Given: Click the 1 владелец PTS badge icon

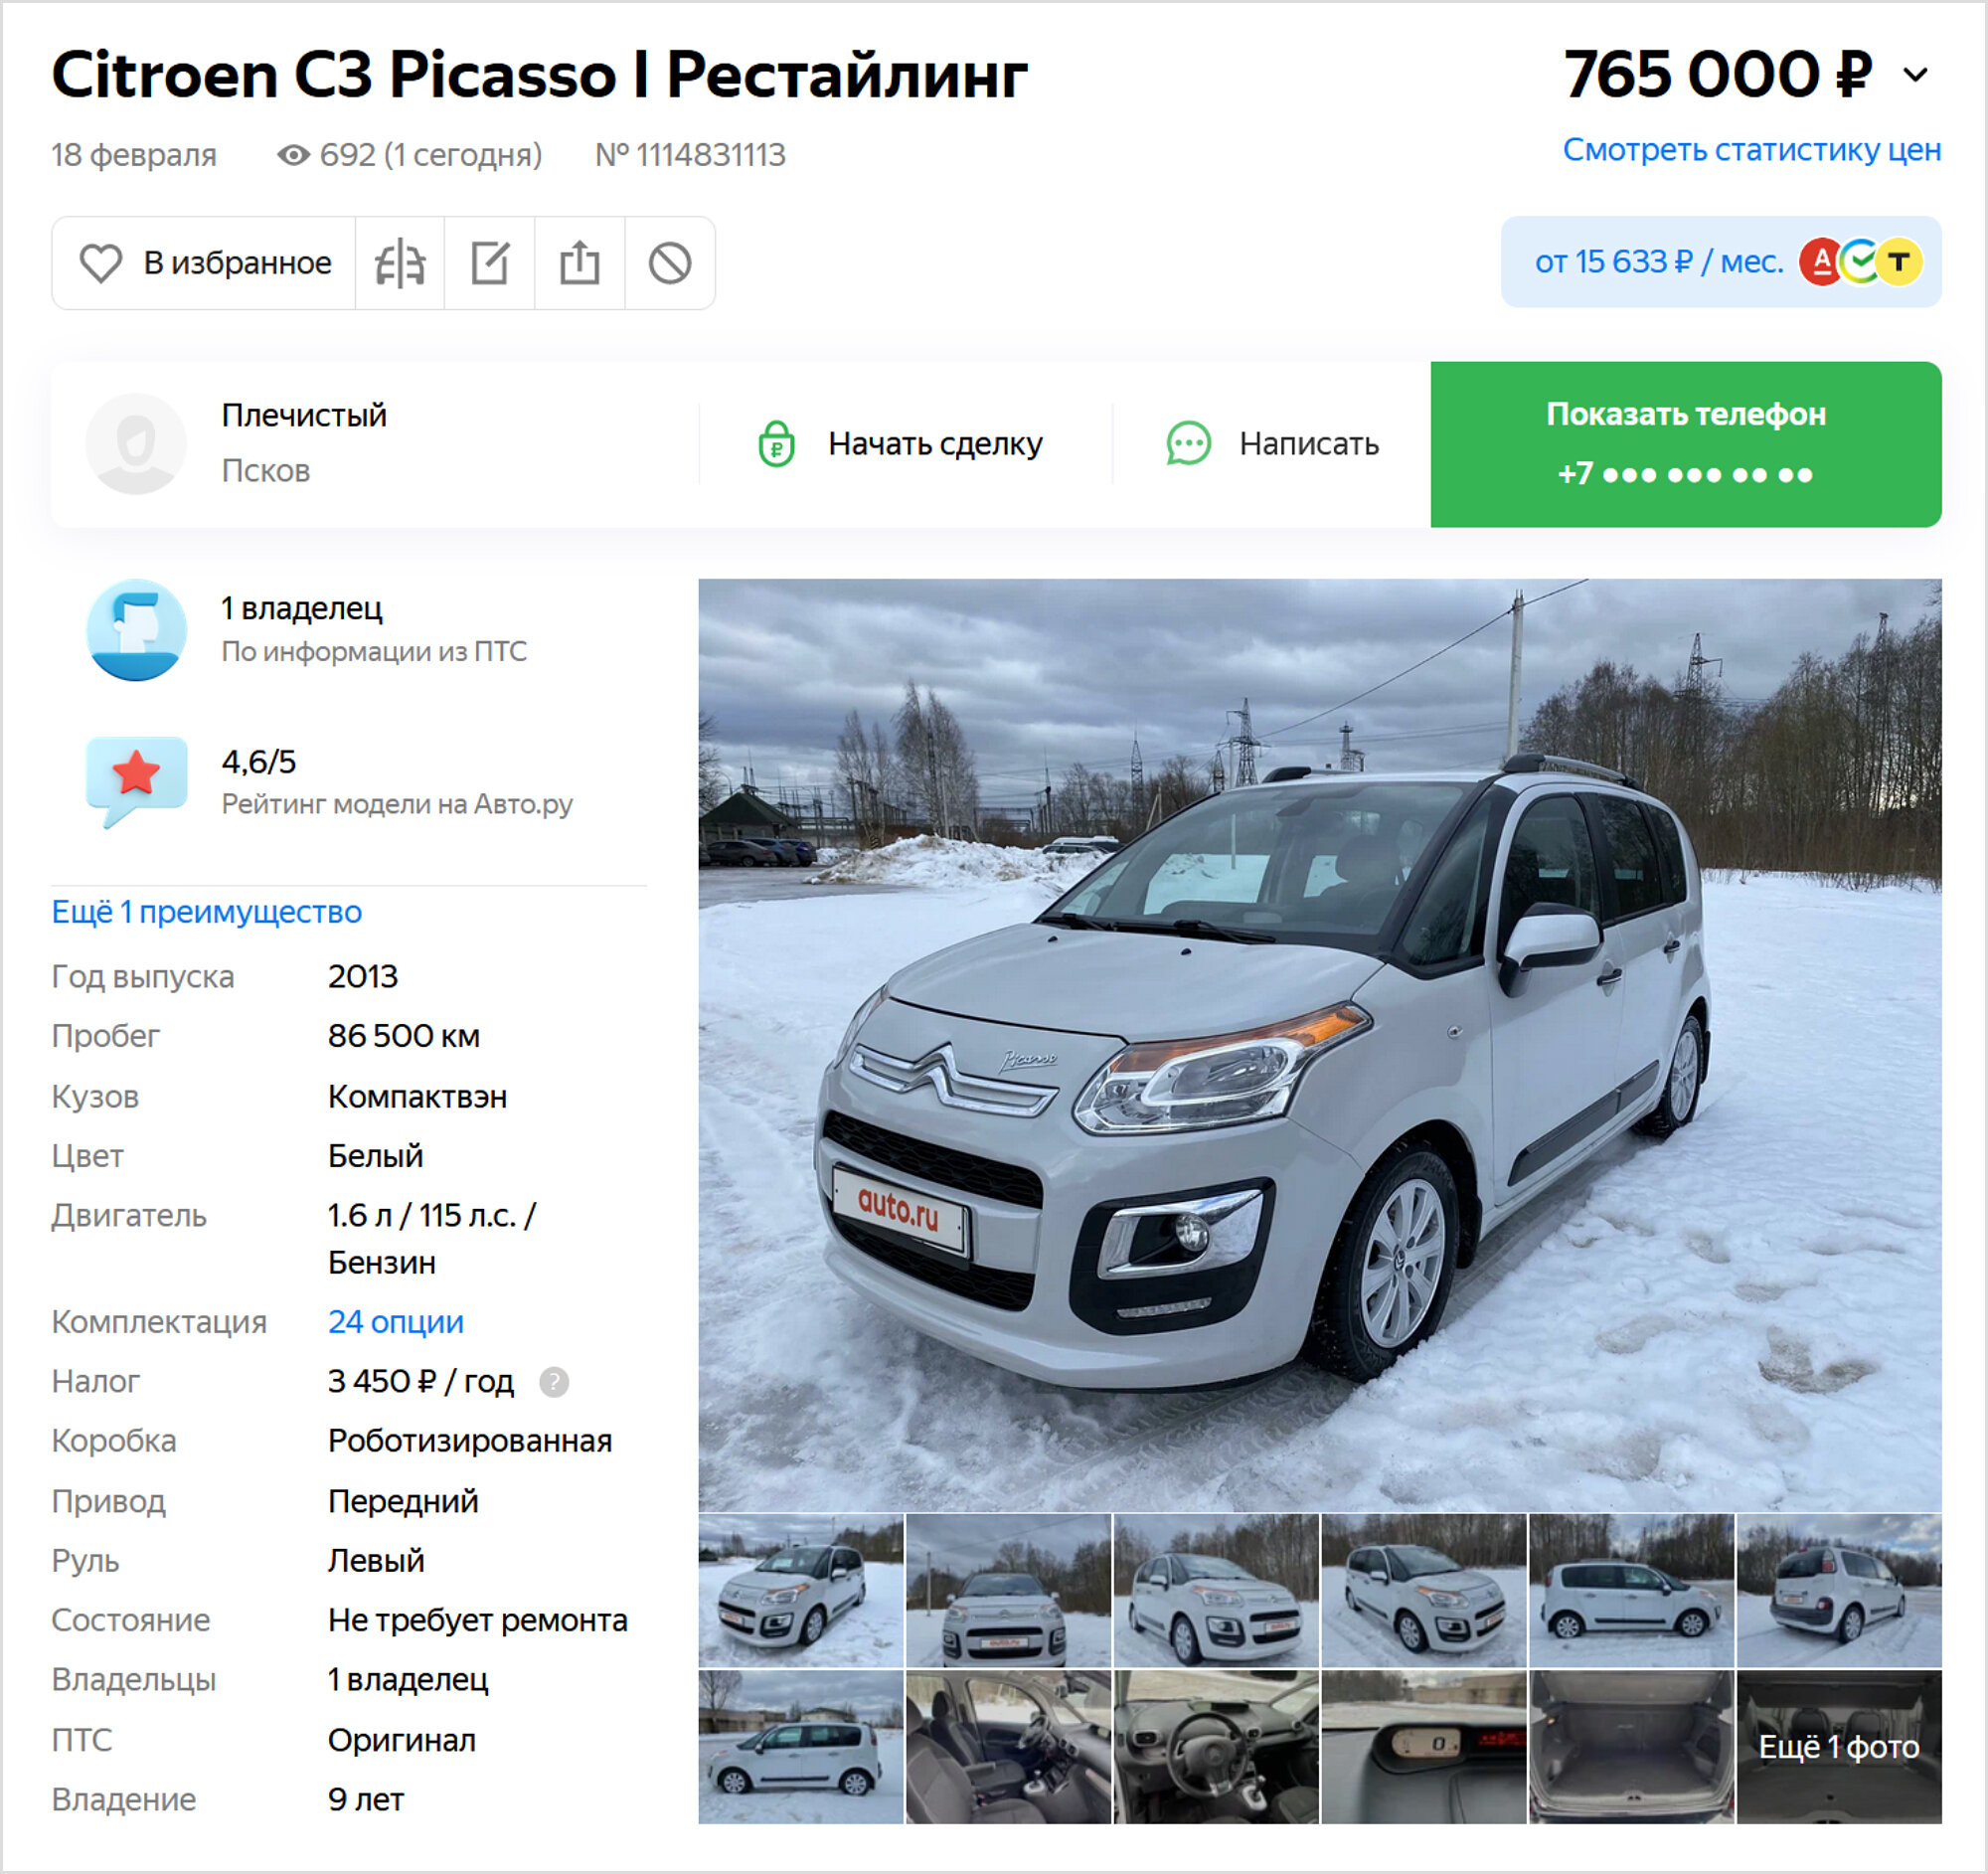Looking at the screenshot, I should pyautogui.click(x=136, y=630).
